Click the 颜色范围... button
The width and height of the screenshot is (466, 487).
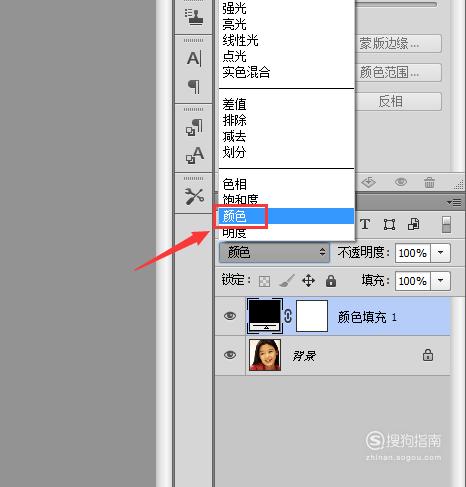[x=399, y=72]
